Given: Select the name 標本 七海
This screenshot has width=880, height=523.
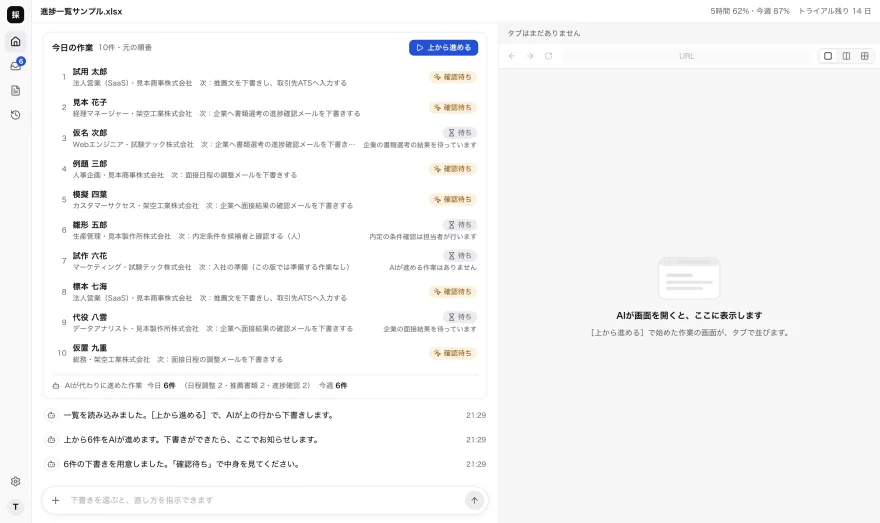Looking at the screenshot, I should coord(90,287).
